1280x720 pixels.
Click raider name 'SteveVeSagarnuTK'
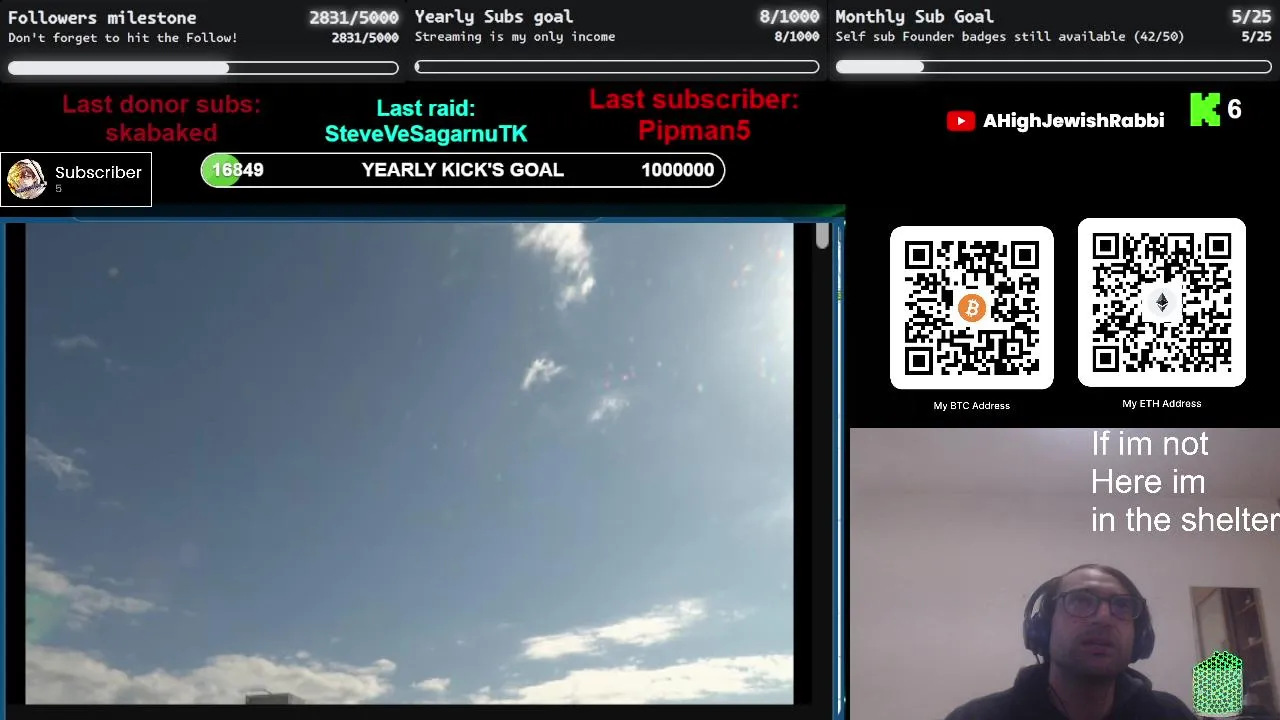(x=426, y=134)
